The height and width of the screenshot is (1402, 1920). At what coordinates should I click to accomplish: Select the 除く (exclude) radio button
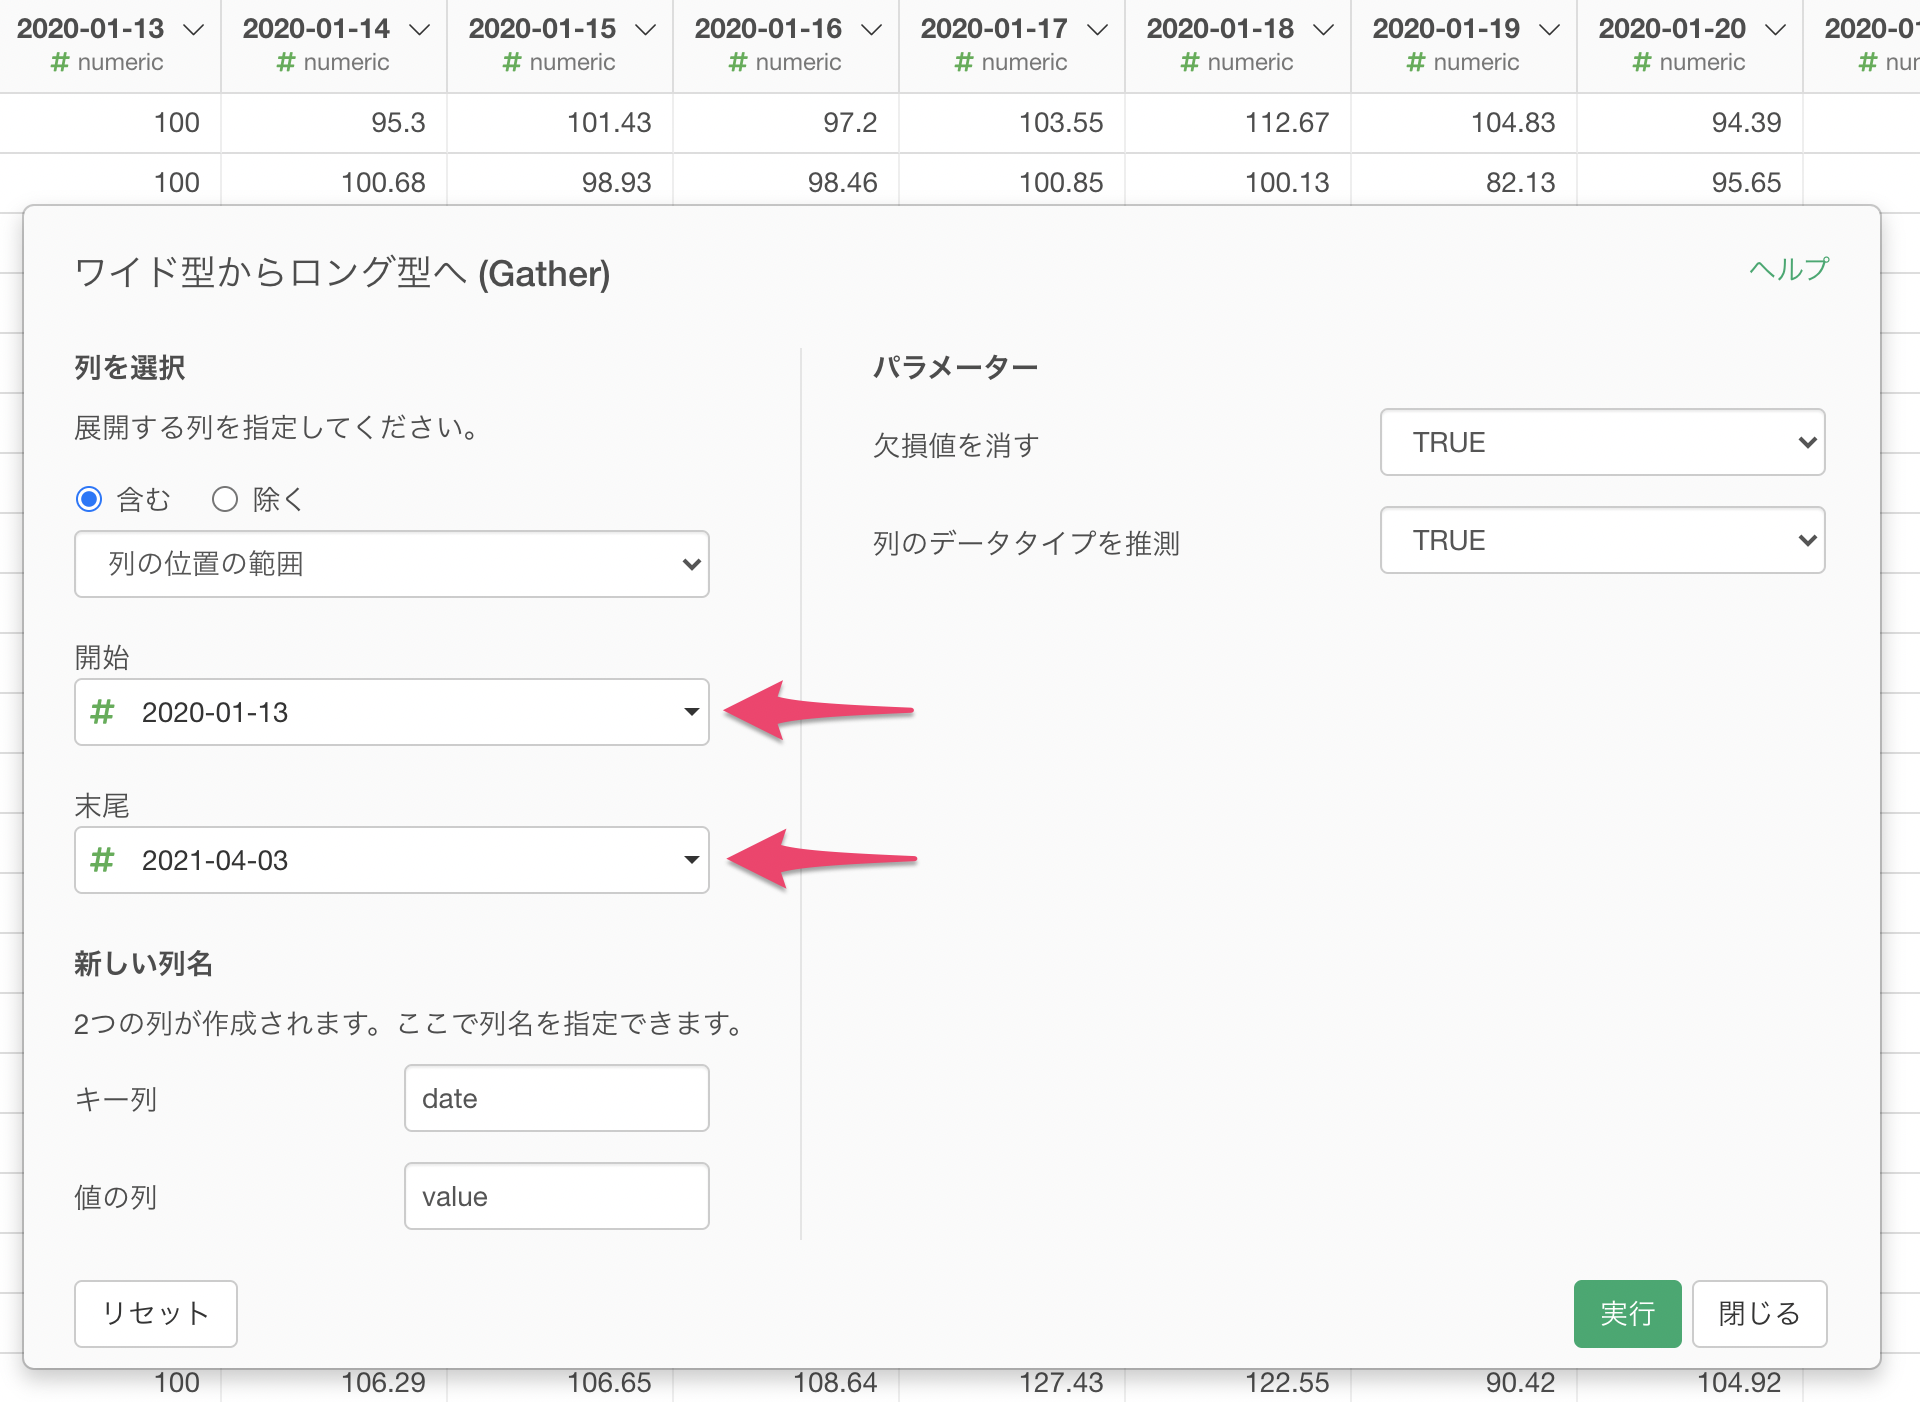point(225,499)
